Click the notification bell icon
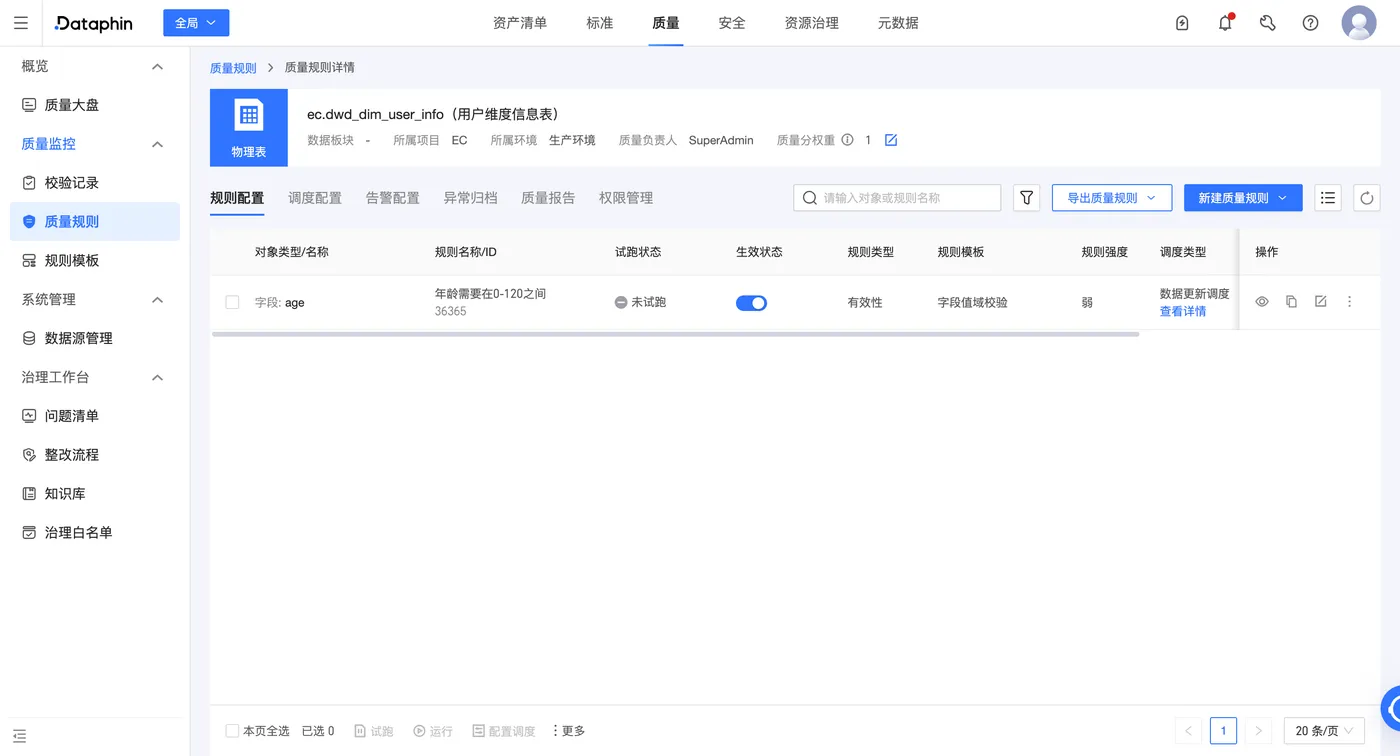 point(1225,23)
